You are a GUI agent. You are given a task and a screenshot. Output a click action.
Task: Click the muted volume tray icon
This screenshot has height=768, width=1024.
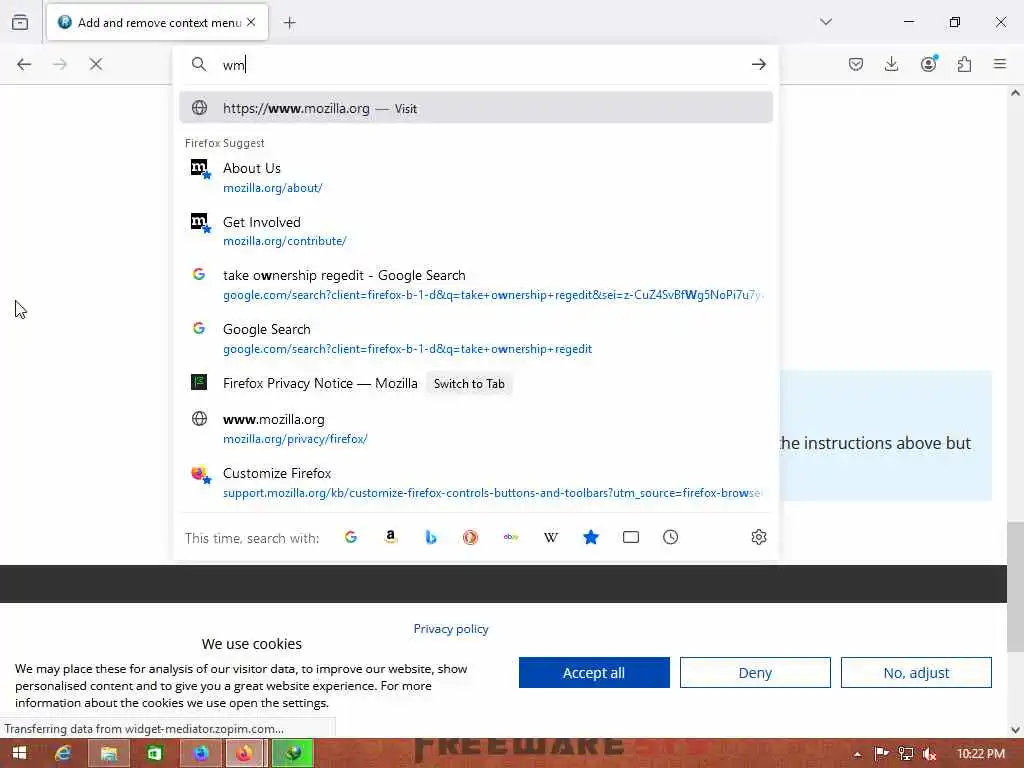click(929, 754)
